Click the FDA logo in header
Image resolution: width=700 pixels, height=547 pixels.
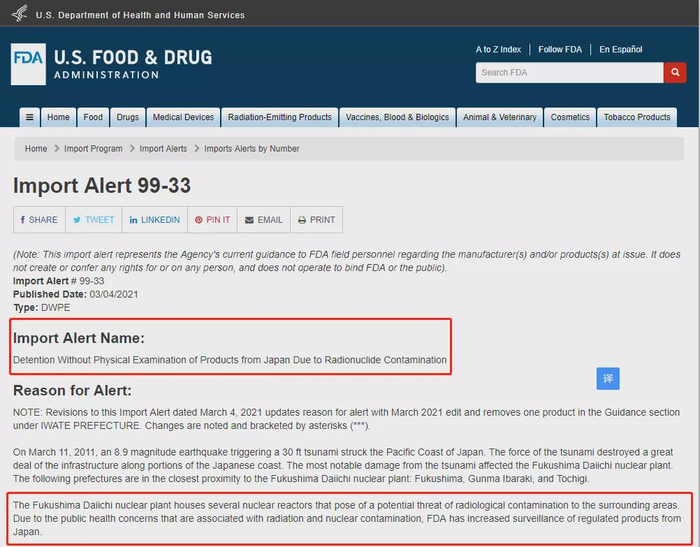coord(28,64)
